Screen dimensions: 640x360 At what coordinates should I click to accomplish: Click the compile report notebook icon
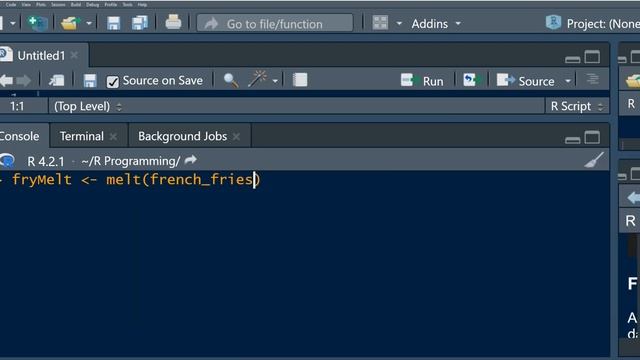(300, 80)
